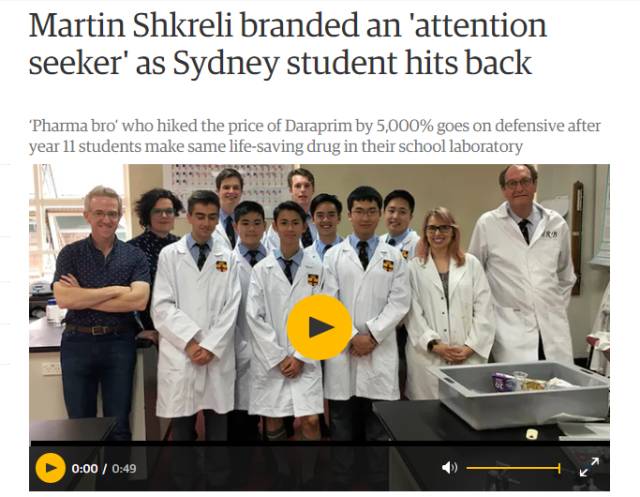Click the 0:49 video duration label
Screen dimensions: 640x497
tap(124, 468)
